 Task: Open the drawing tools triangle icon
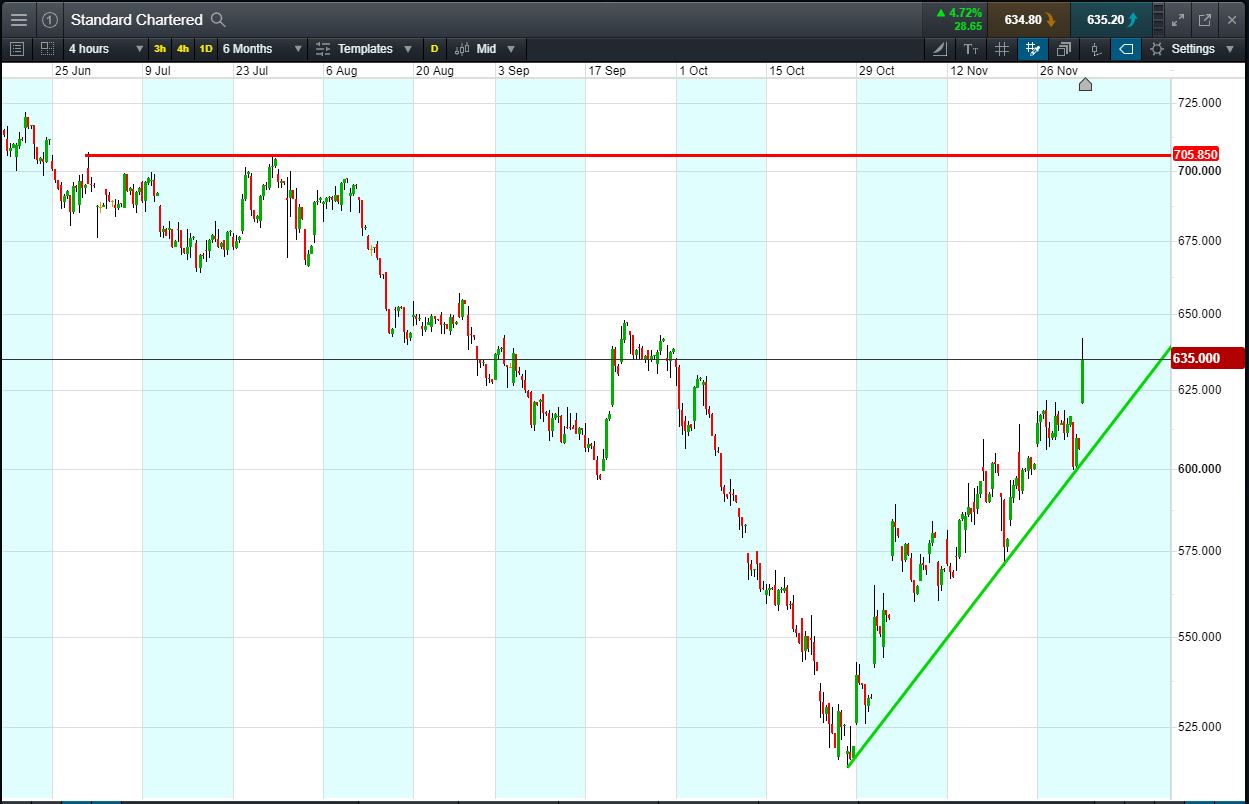(x=940, y=48)
